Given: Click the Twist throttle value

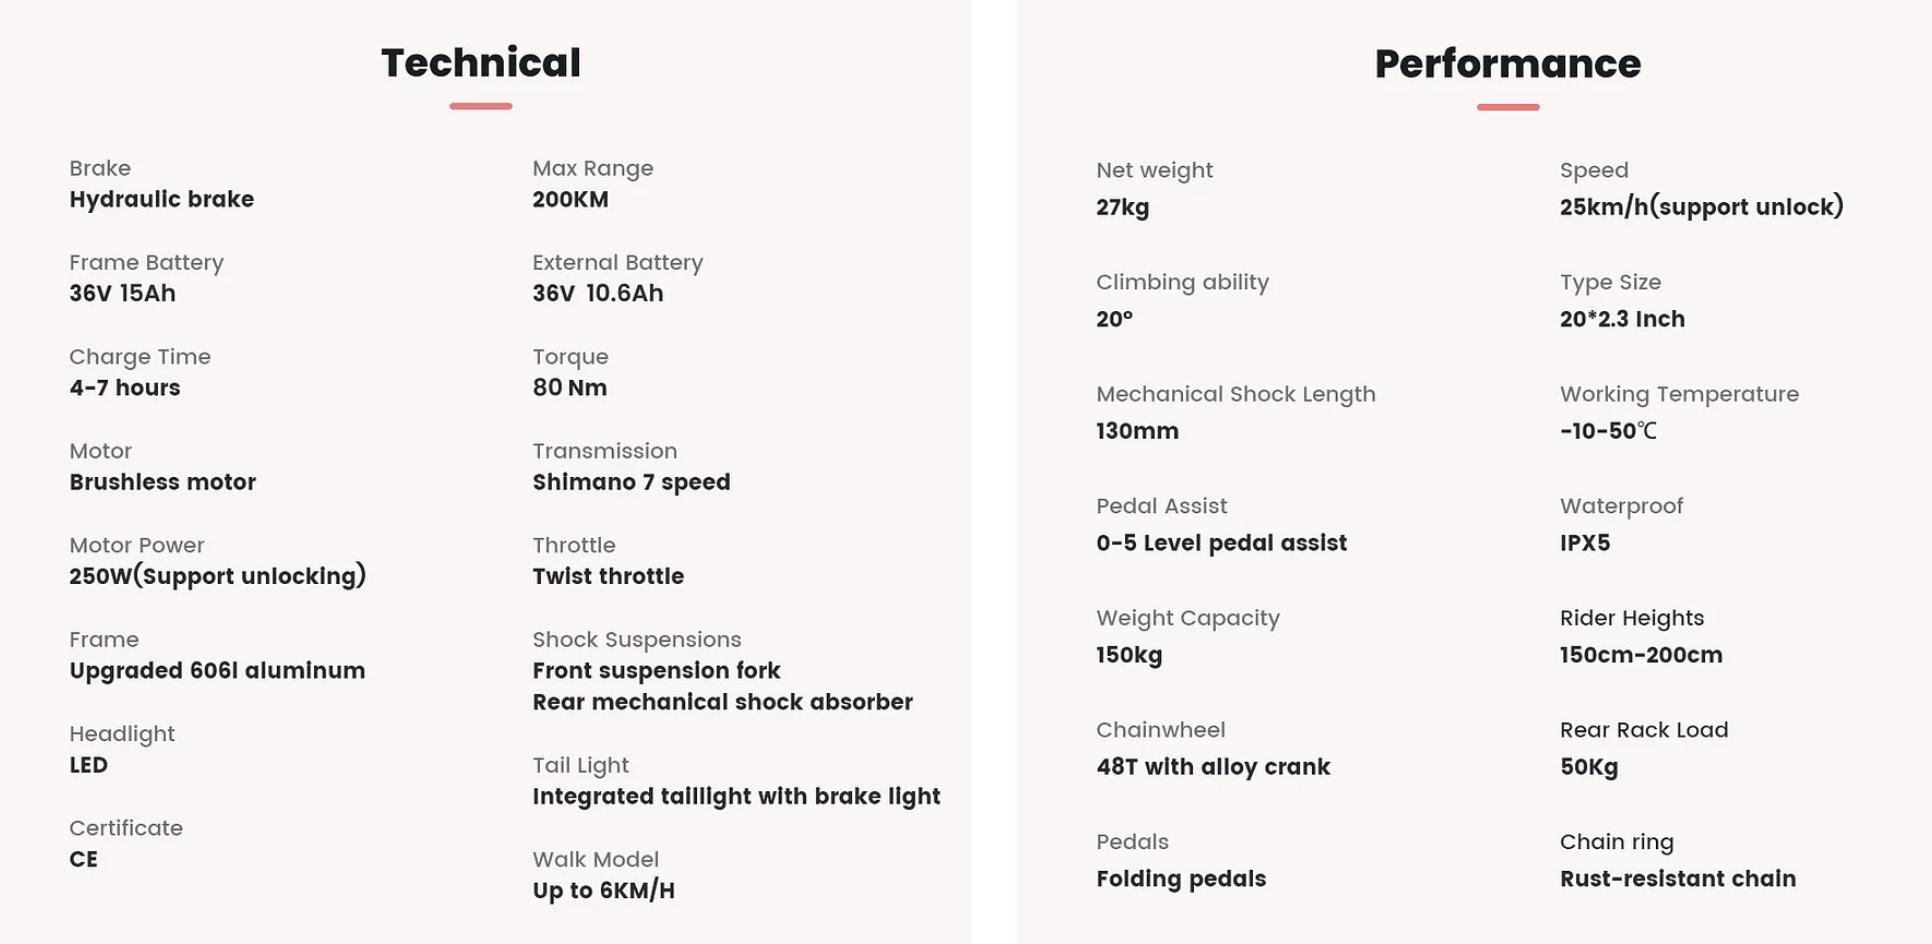Looking at the screenshot, I should tap(608, 576).
